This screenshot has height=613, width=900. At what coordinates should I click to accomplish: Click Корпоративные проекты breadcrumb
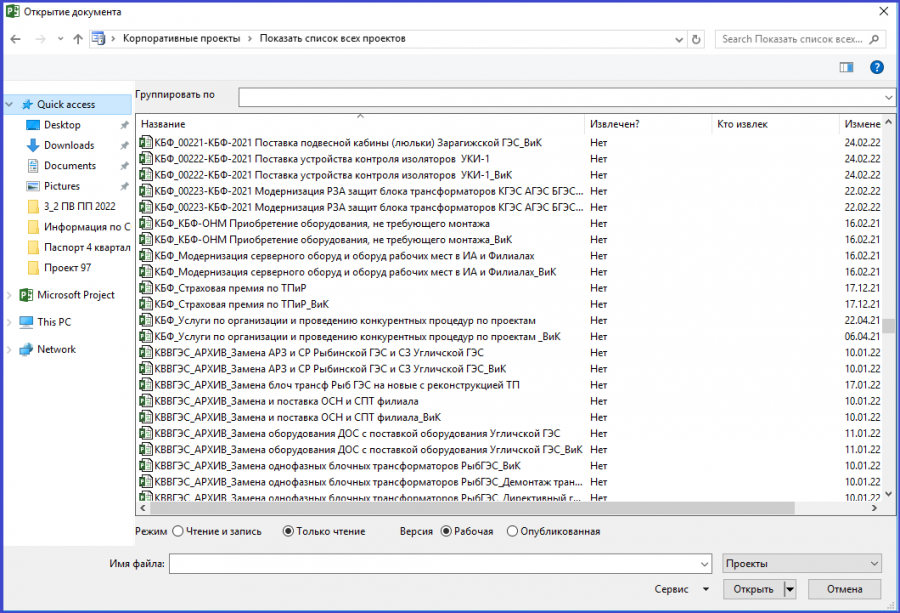tap(181, 38)
